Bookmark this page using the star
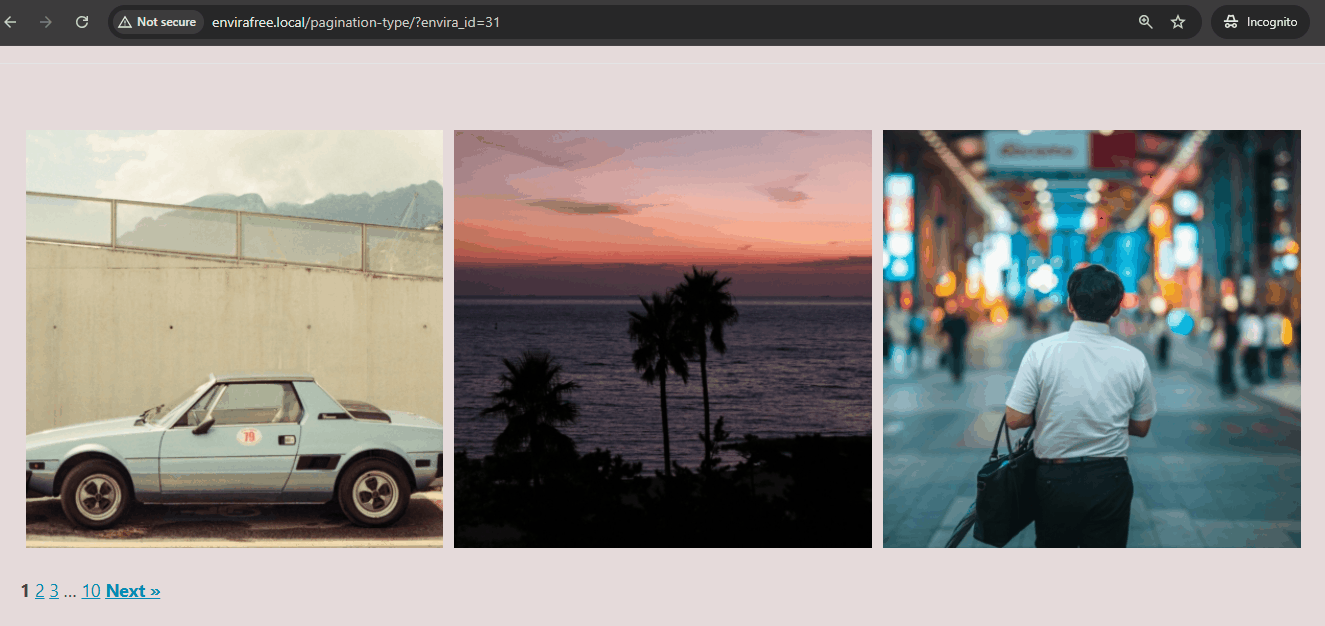1325x626 pixels. click(x=1177, y=21)
